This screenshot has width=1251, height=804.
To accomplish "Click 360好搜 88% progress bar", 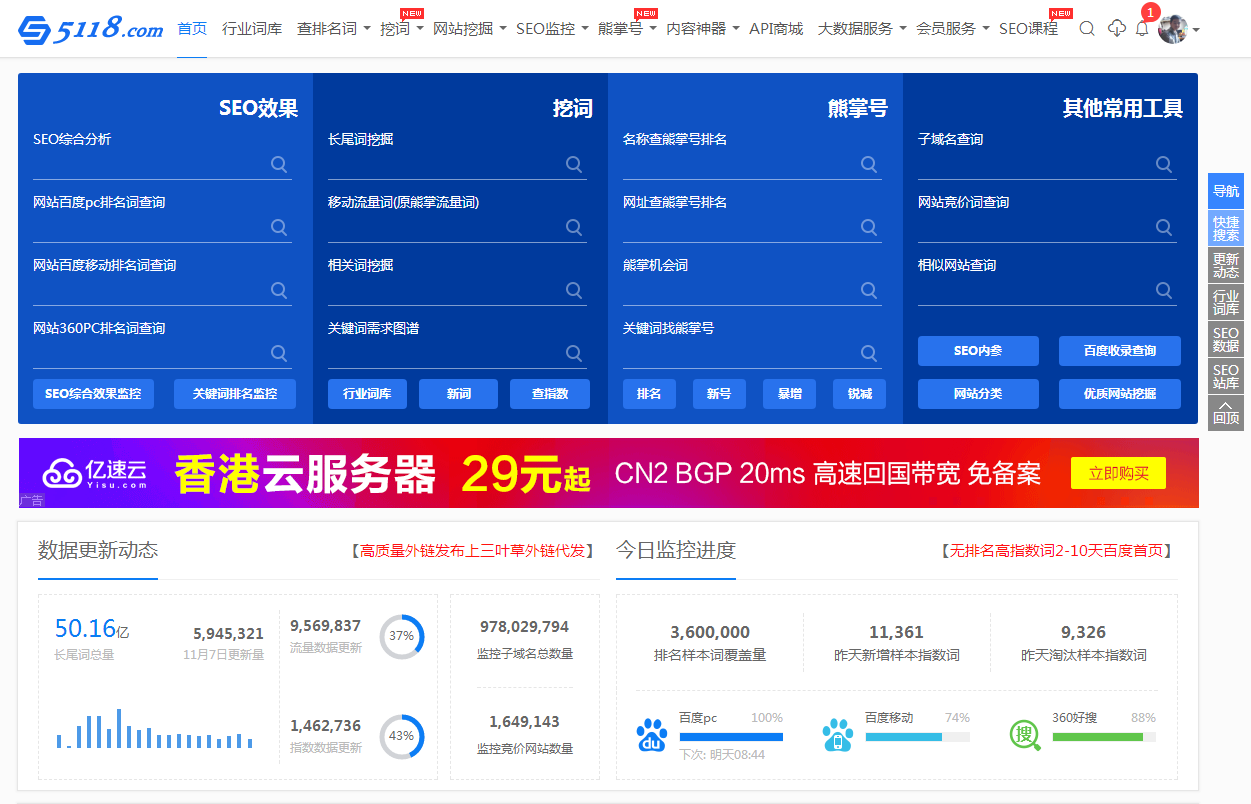I will (x=1104, y=737).
